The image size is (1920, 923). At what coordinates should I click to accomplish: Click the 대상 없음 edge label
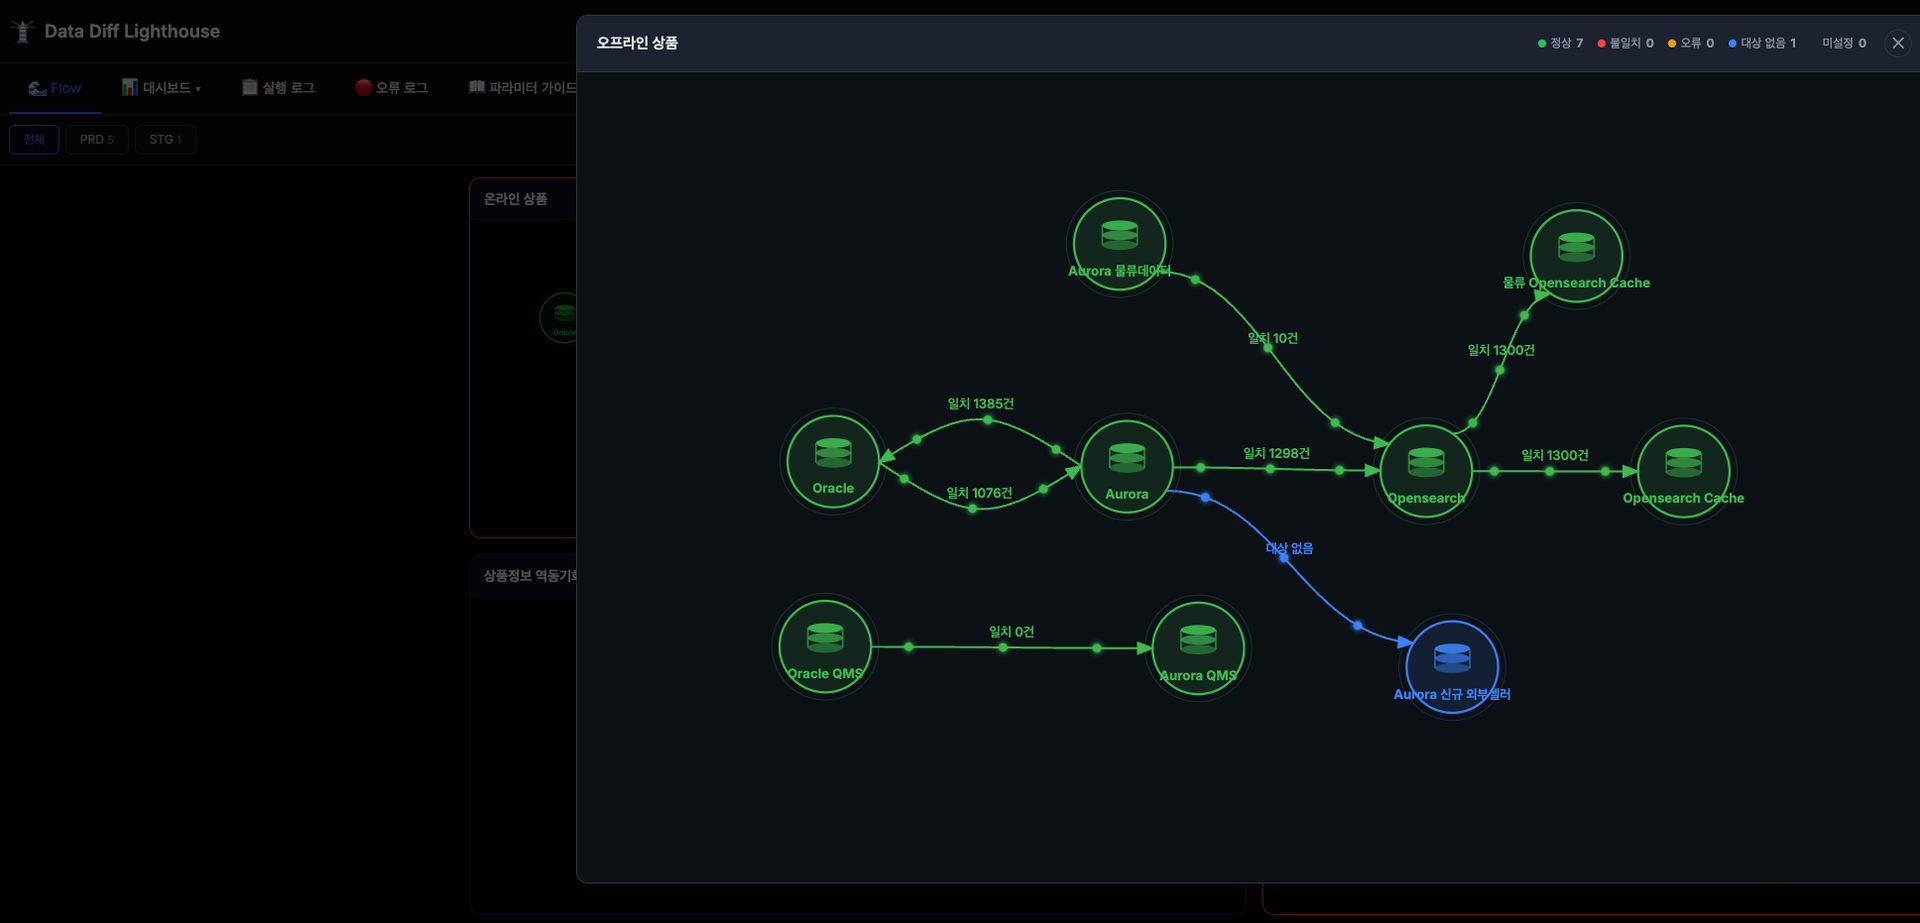[1290, 548]
